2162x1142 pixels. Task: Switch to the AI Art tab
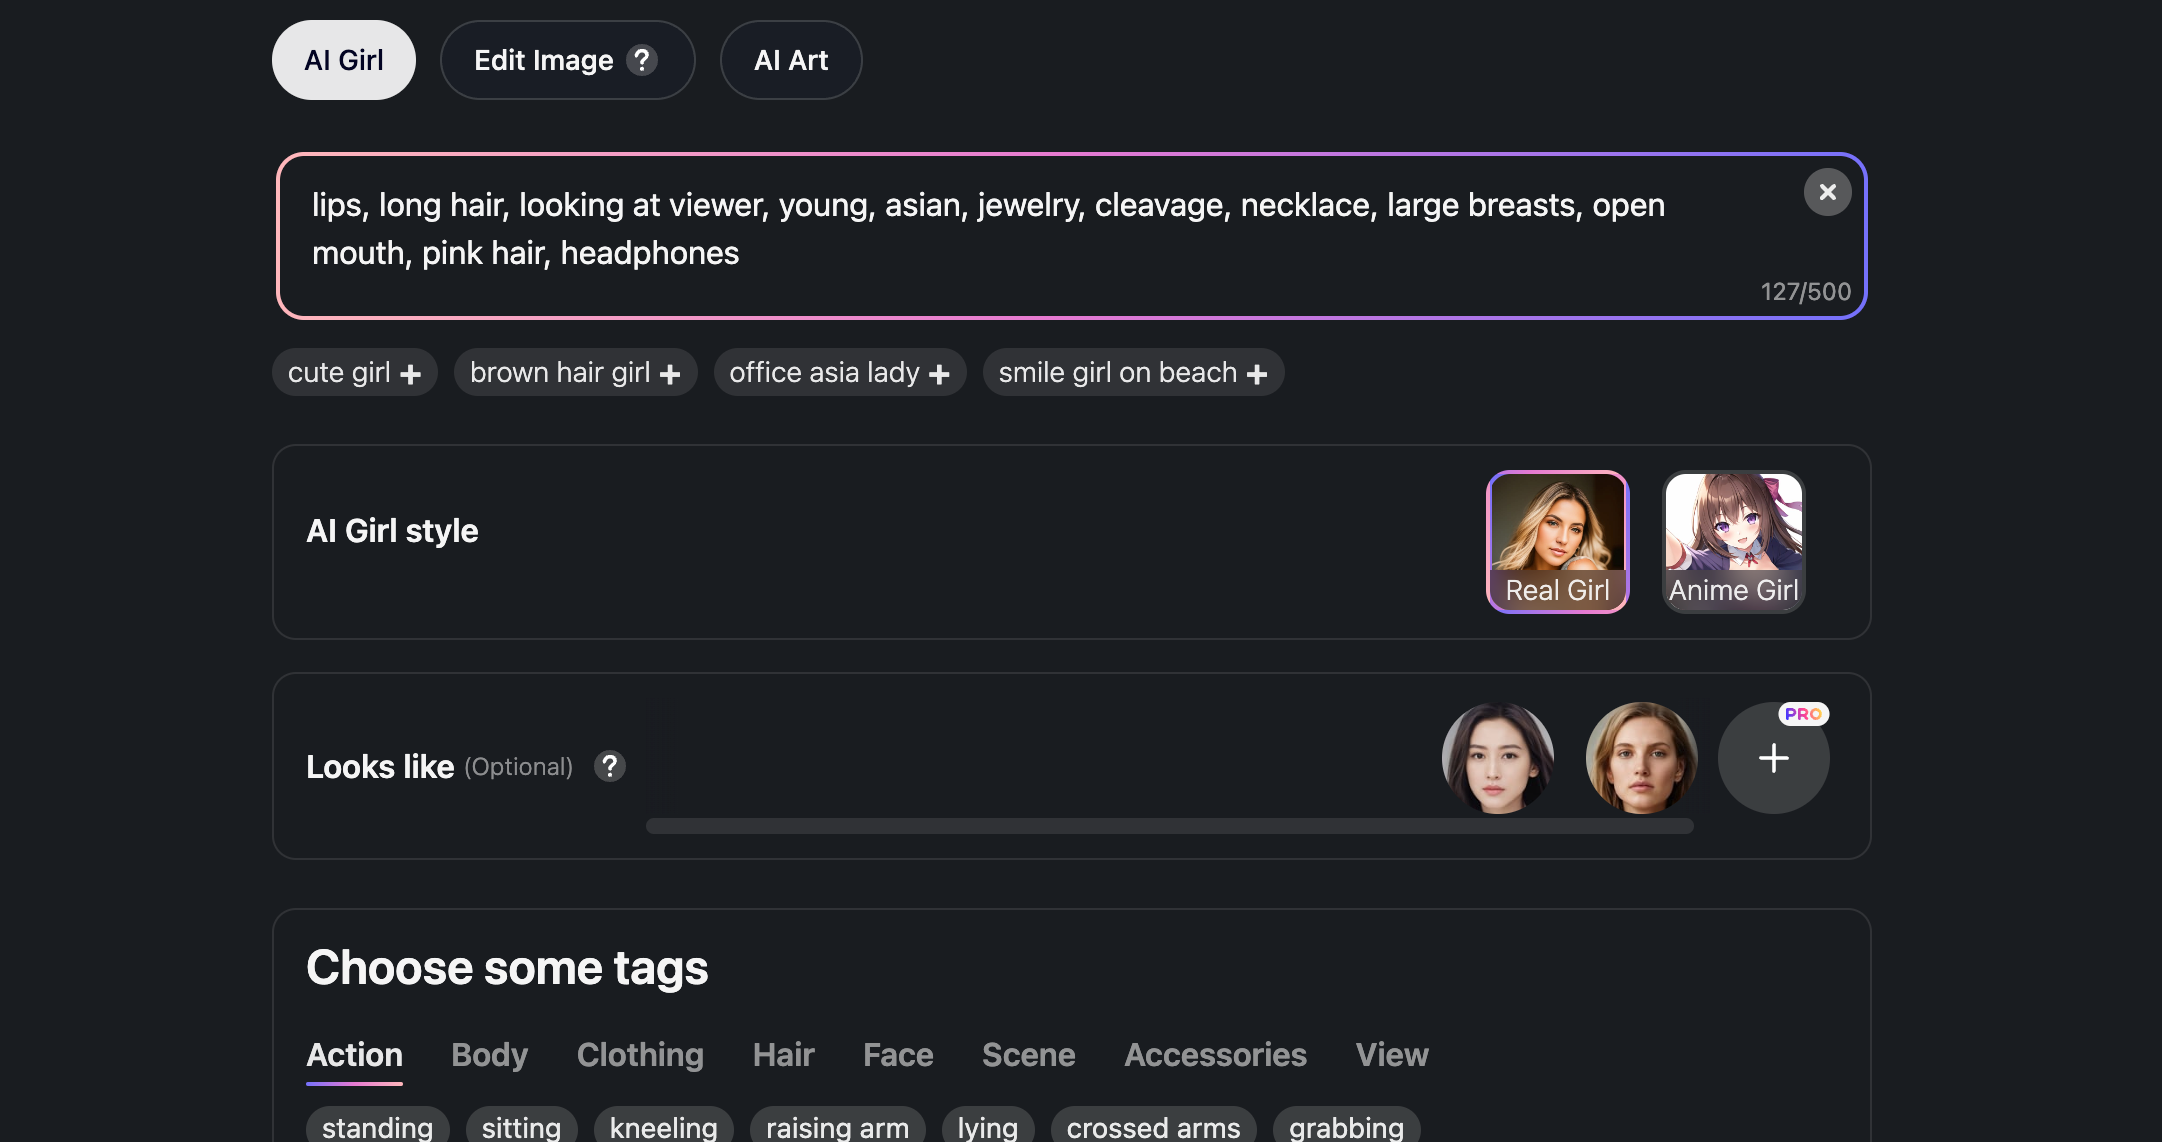(x=790, y=60)
